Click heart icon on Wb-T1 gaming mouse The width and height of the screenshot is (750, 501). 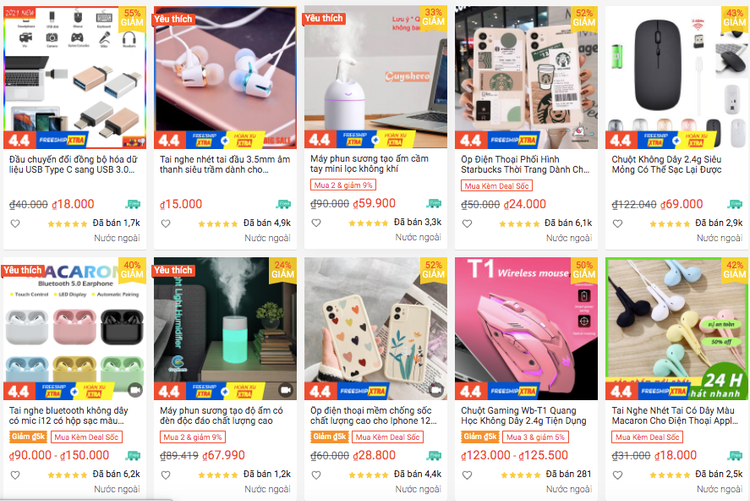click(x=467, y=475)
